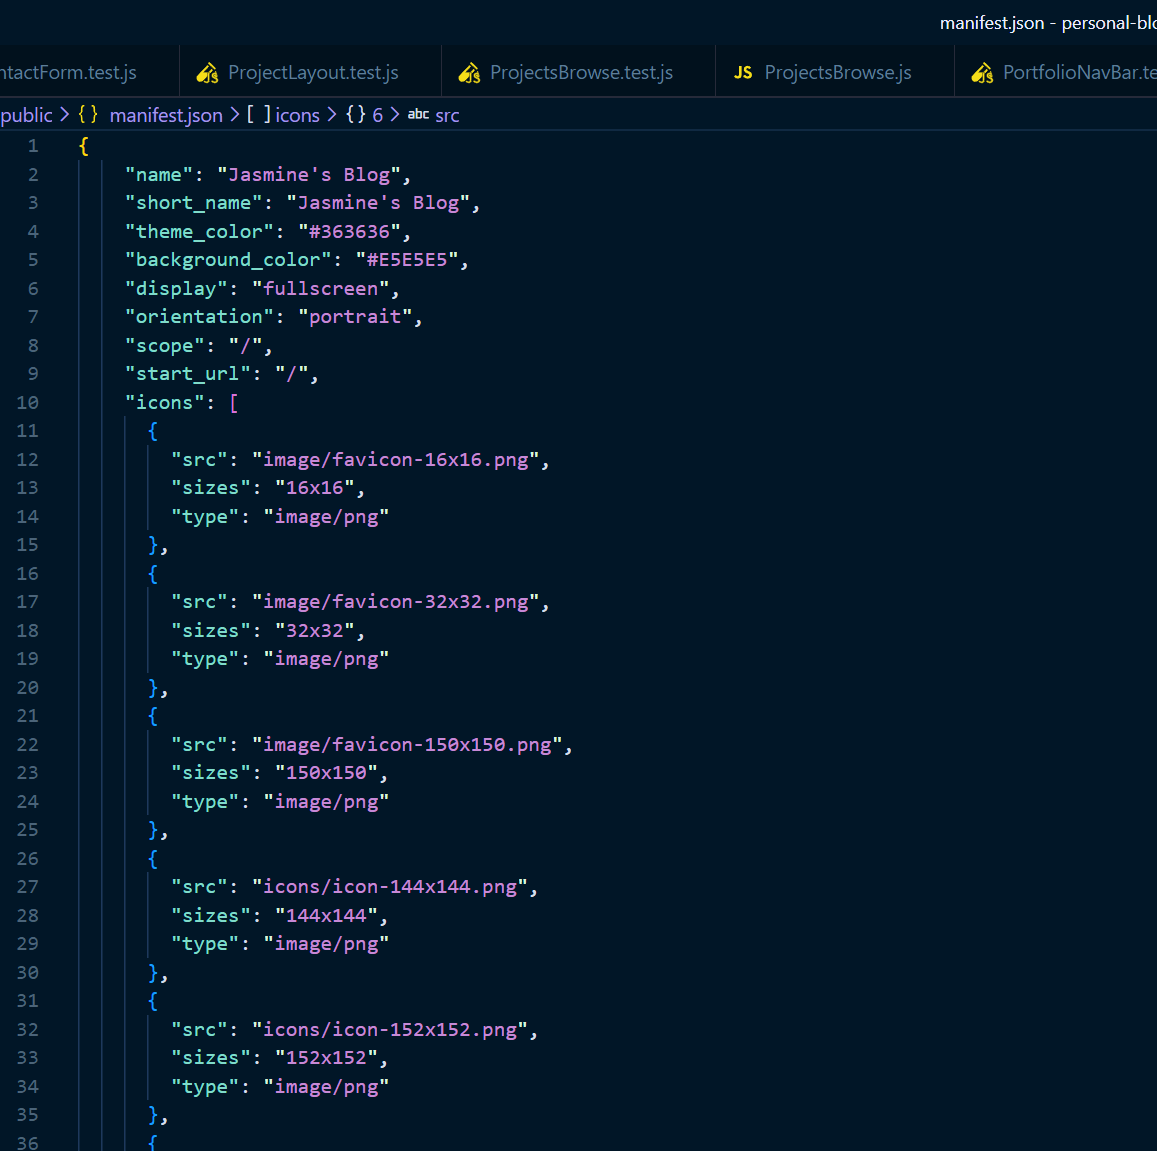Screen dimensions: 1157x1151
Task: Place cursor in "fullscreen" display value
Action: click(320, 289)
